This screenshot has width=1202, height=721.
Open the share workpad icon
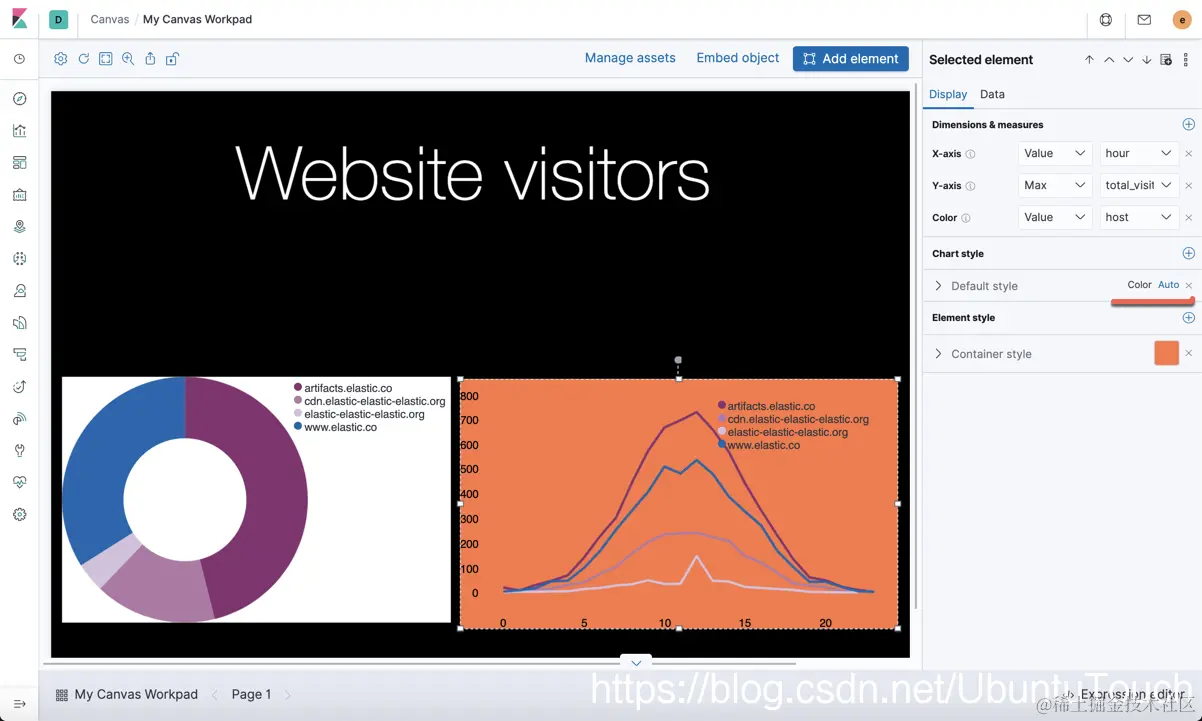pos(150,59)
